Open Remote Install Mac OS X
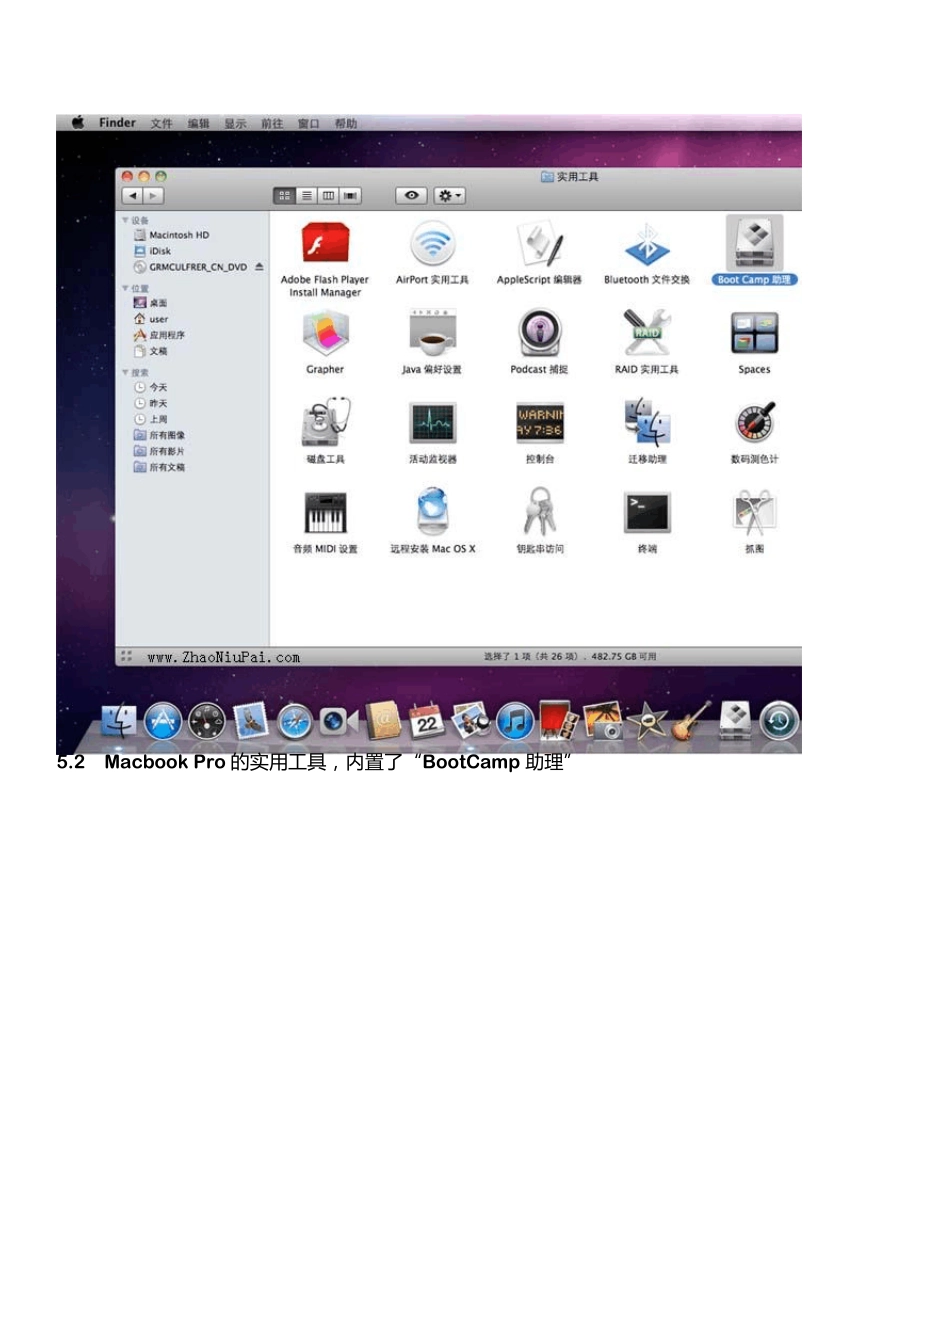Viewport: 950px width, 1344px height. point(432,512)
